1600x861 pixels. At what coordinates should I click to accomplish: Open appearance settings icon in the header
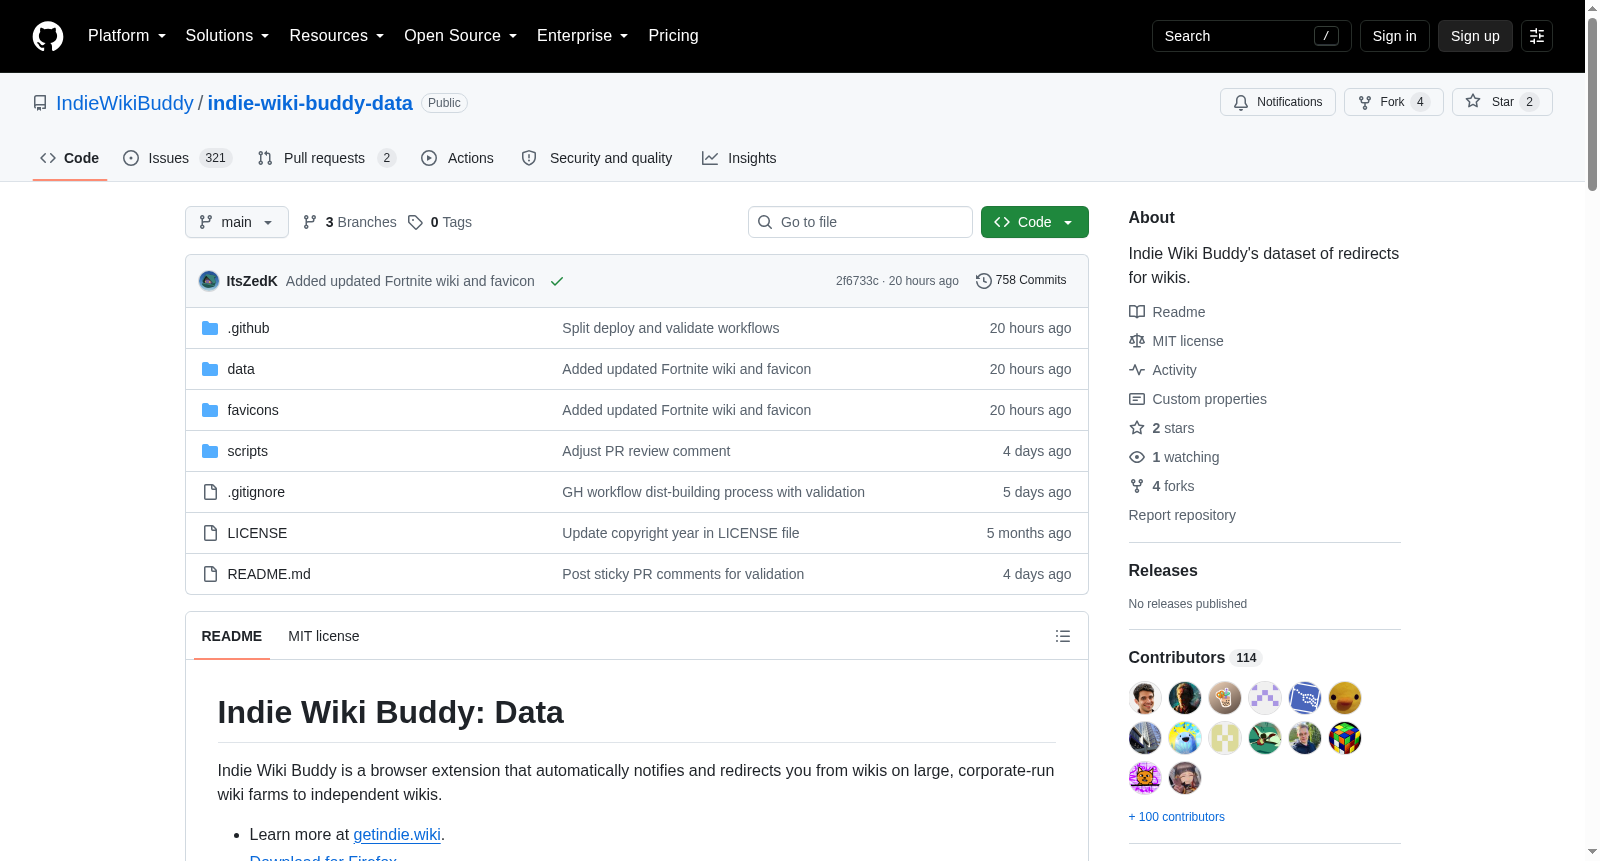(1537, 36)
